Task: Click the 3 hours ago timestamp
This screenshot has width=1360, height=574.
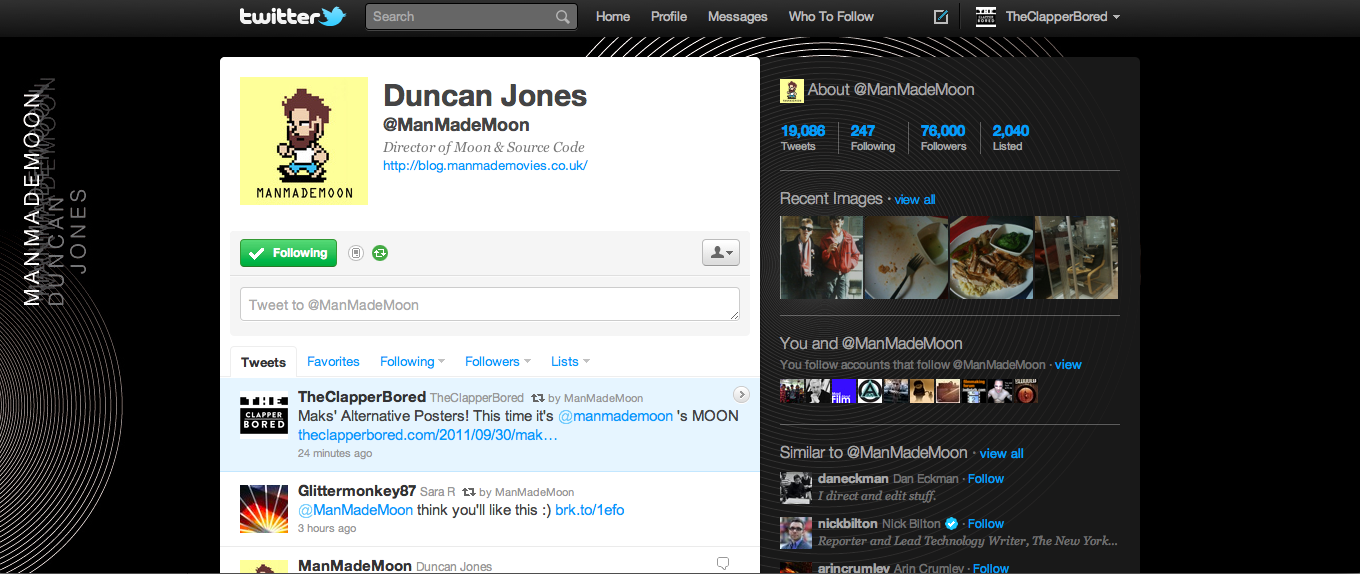Action: coord(327,528)
